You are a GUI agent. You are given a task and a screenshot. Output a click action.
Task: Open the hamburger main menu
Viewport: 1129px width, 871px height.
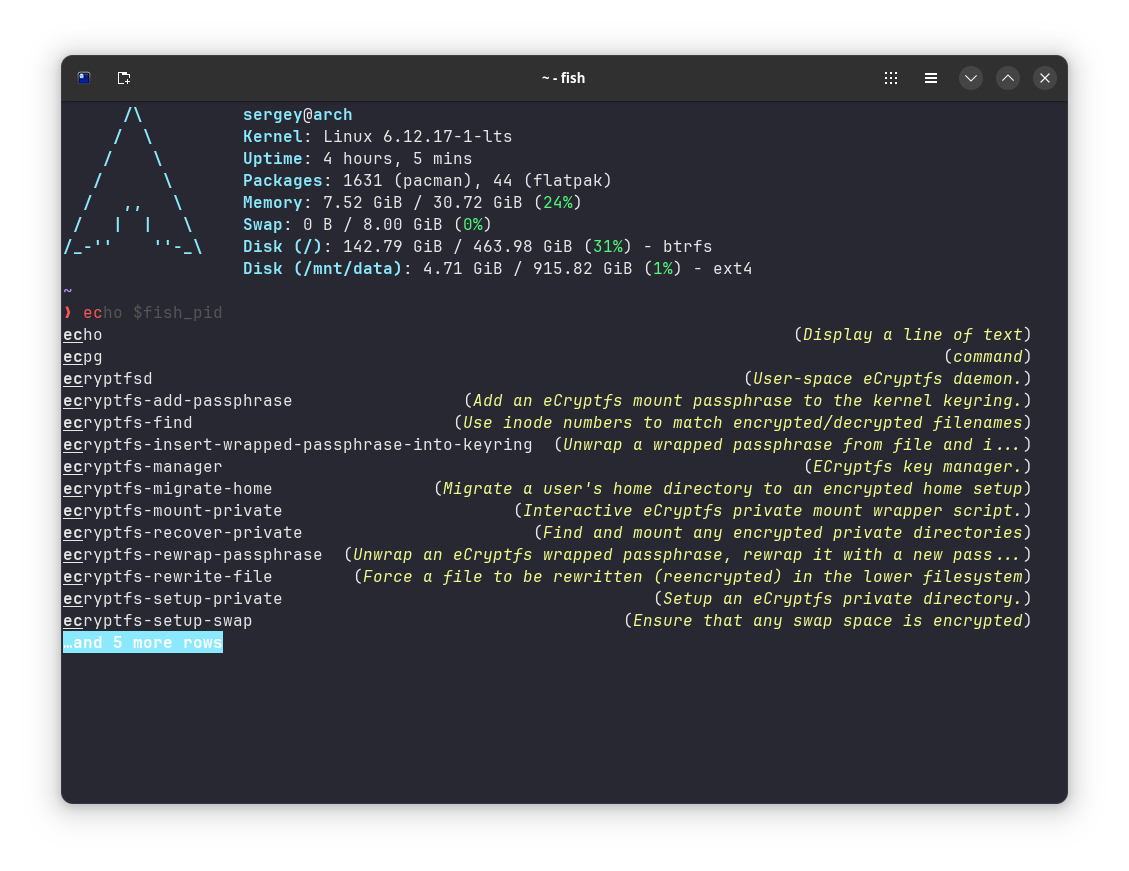click(x=931, y=78)
